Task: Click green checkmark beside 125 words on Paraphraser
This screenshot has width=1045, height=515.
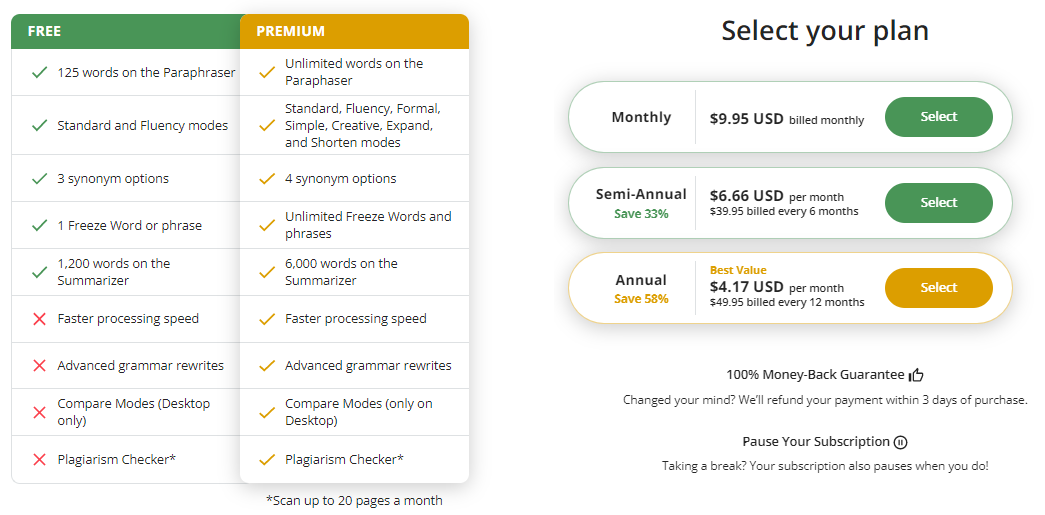Action: [40, 72]
